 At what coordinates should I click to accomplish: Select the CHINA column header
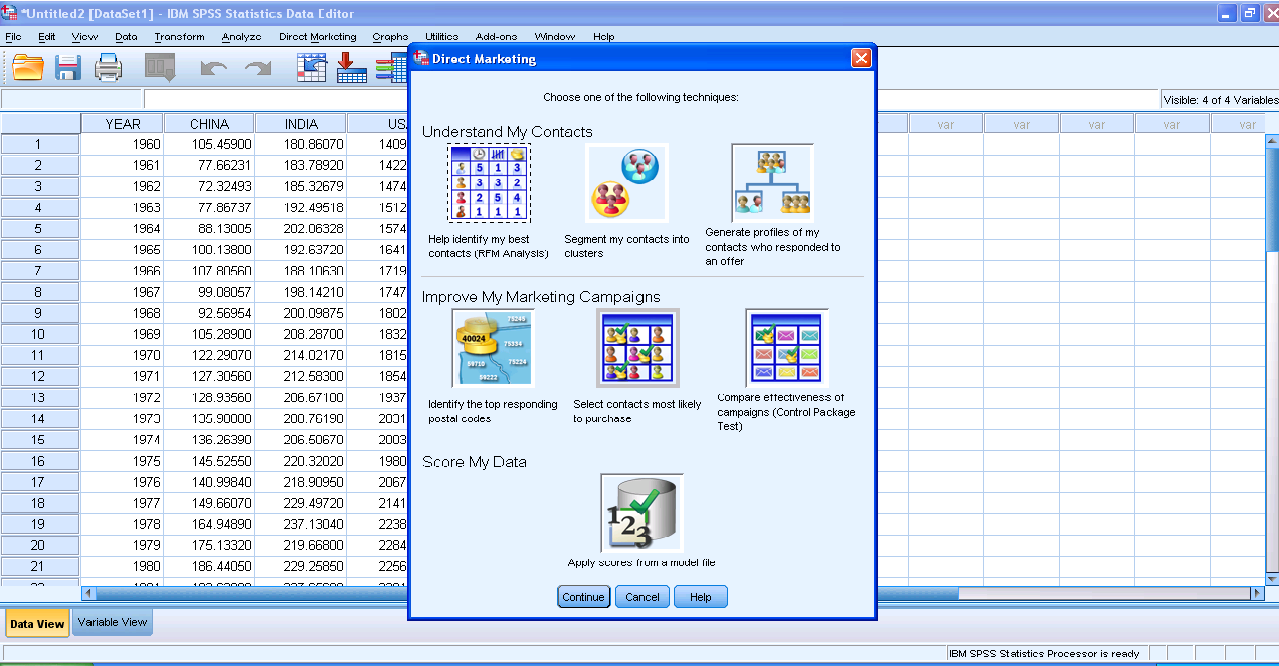pyautogui.click(x=209, y=124)
